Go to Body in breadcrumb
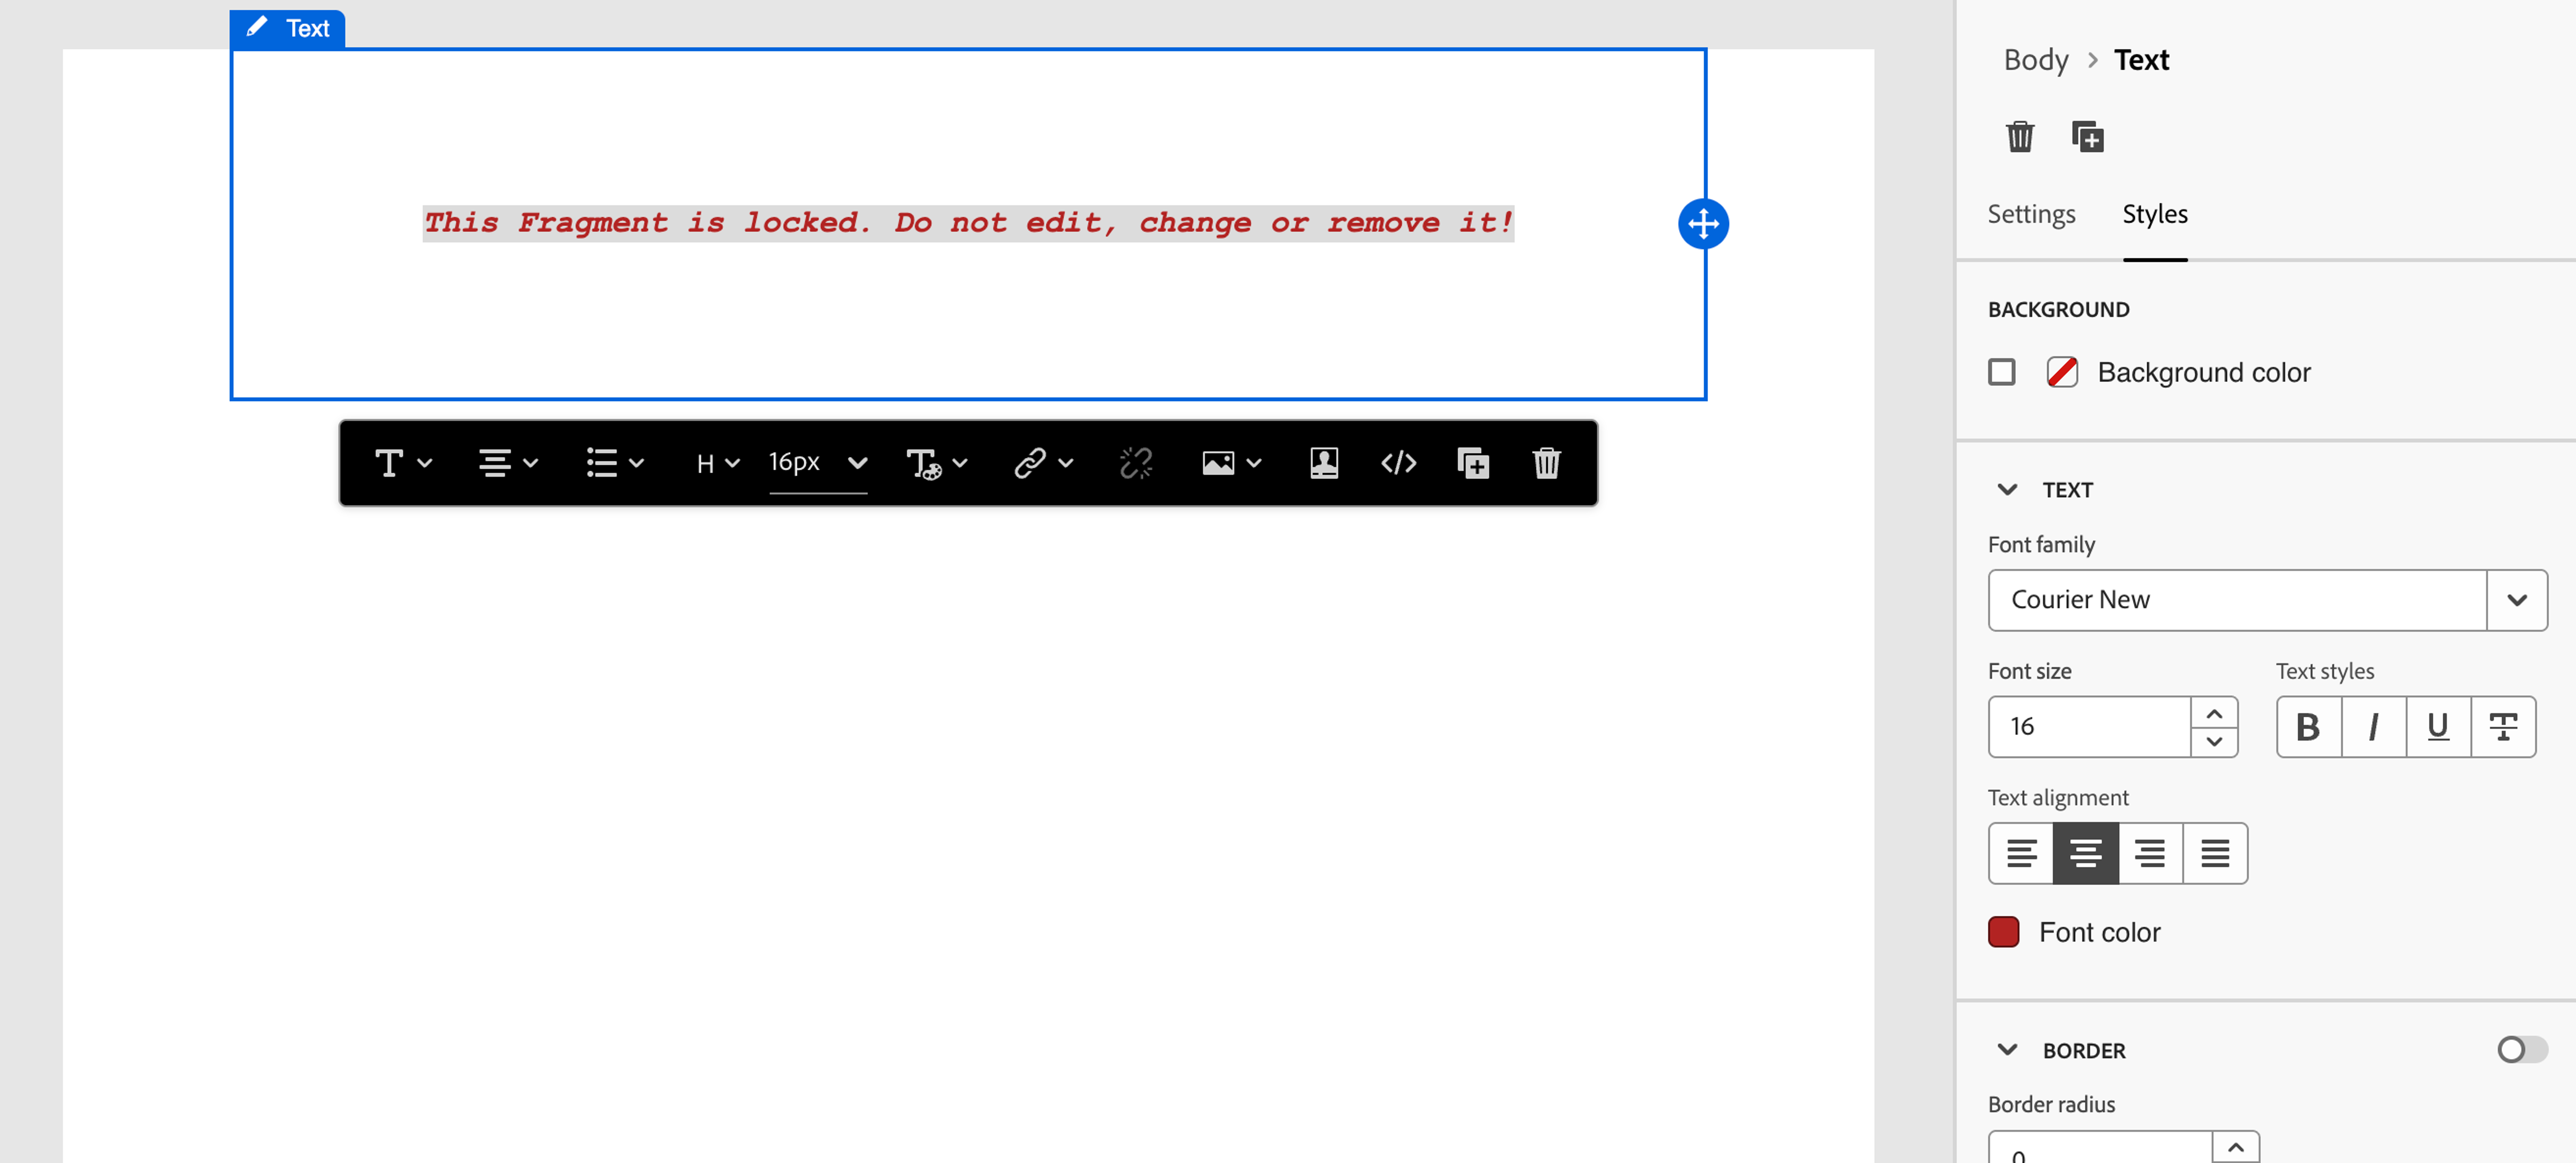The image size is (2576, 1163). point(2036,60)
